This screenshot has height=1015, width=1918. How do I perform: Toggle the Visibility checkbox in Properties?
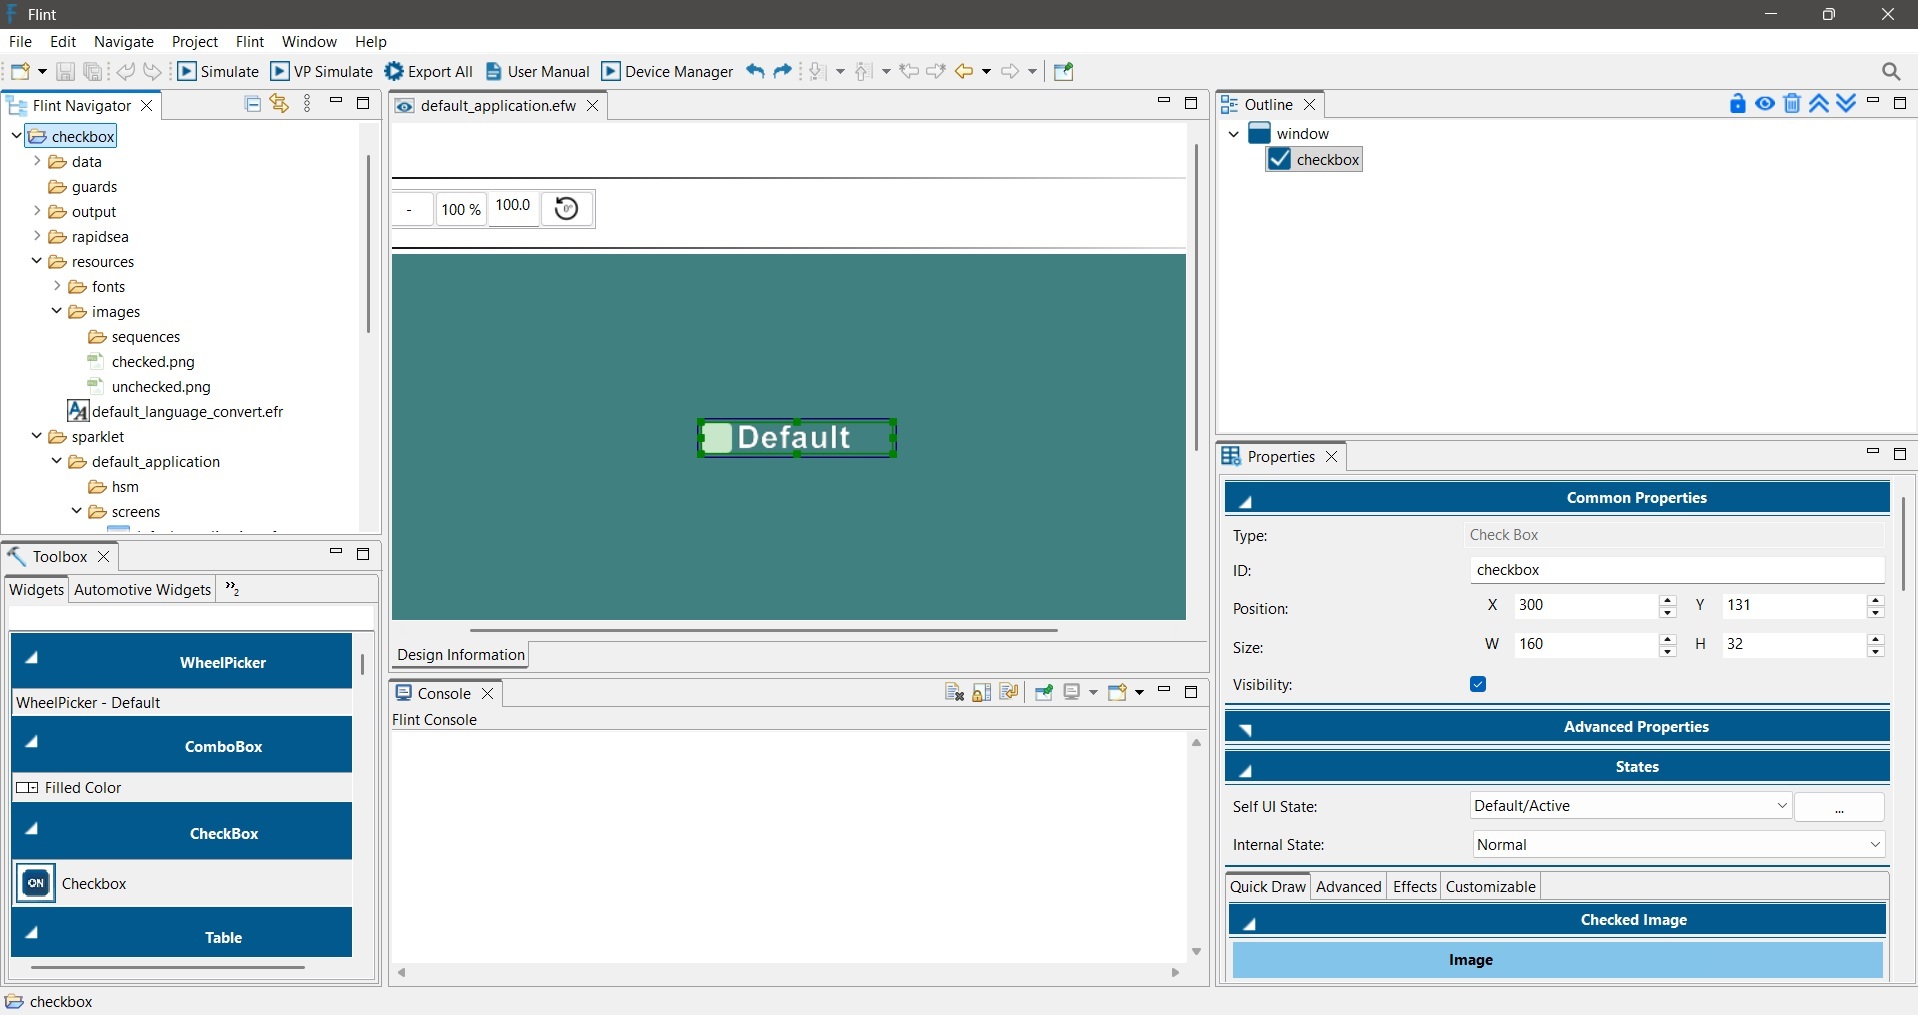coord(1478,684)
